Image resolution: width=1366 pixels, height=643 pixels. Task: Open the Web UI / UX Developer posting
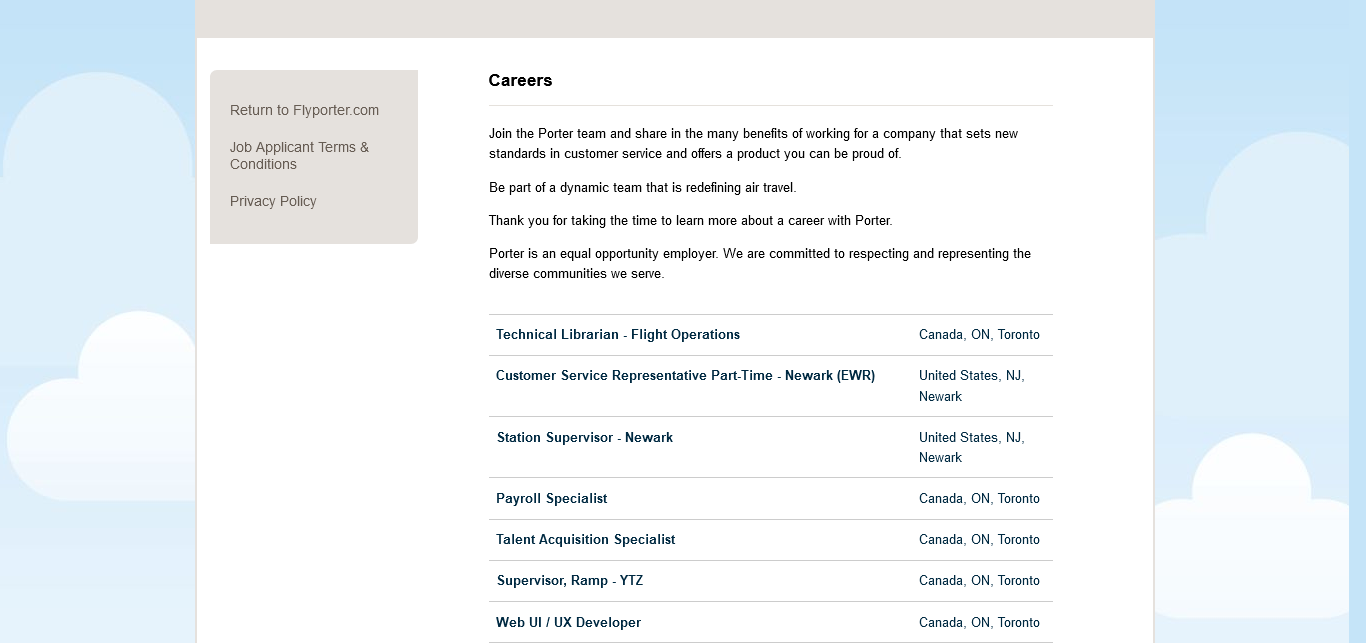(x=568, y=623)
